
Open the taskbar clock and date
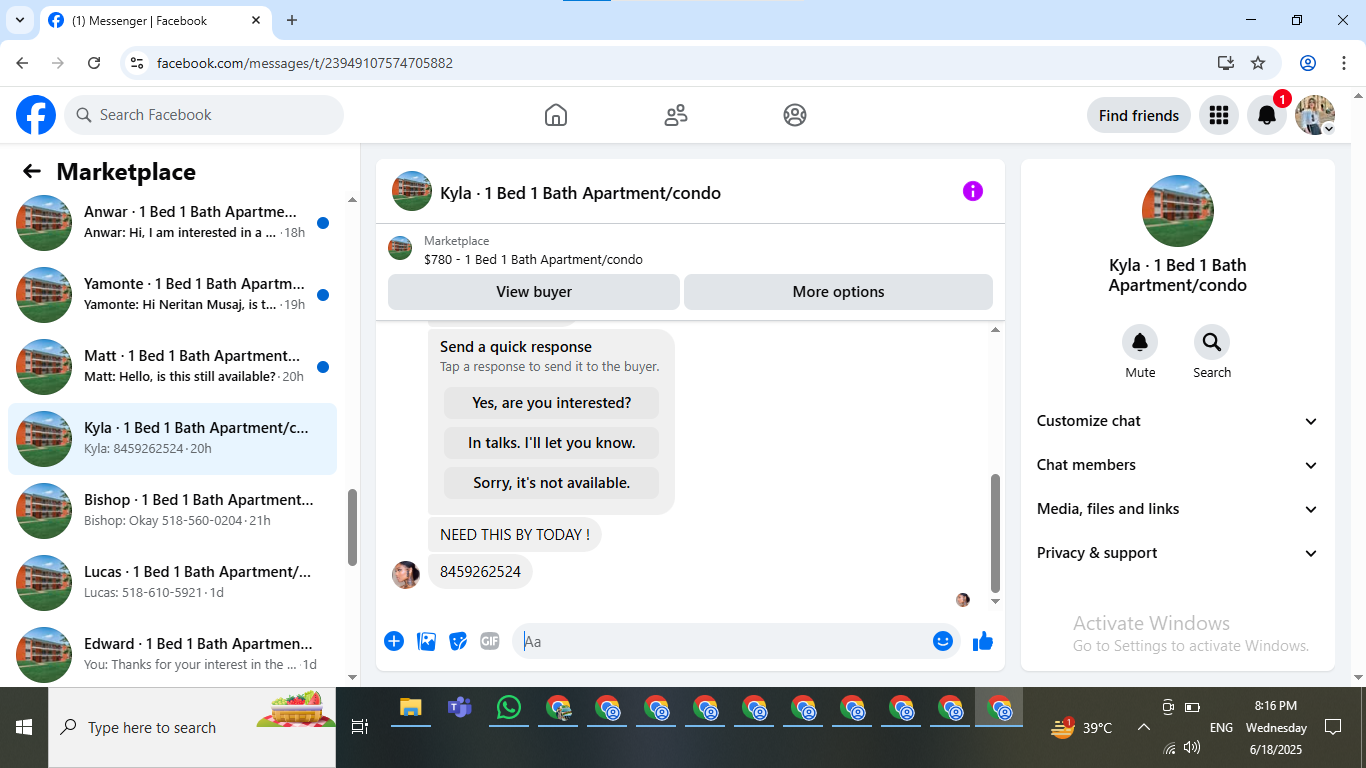[1277, 727]
